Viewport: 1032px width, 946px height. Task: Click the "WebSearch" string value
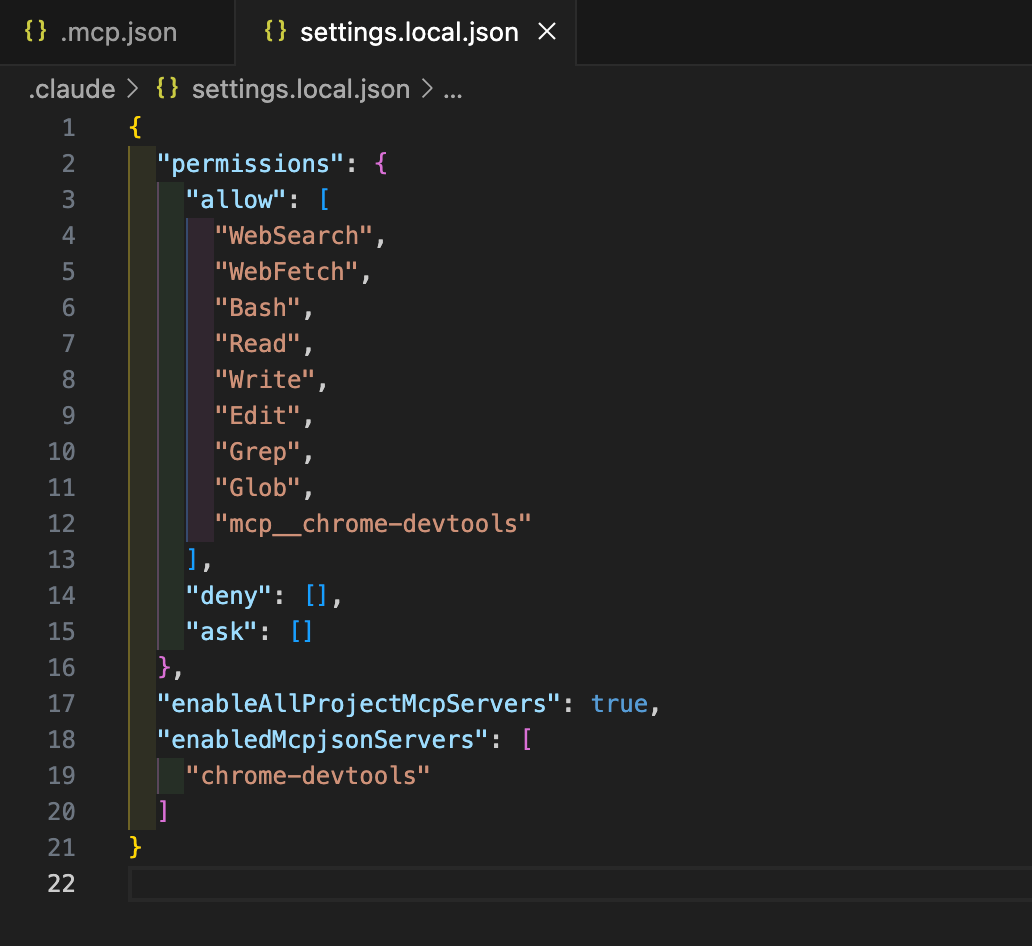point(293,235)
